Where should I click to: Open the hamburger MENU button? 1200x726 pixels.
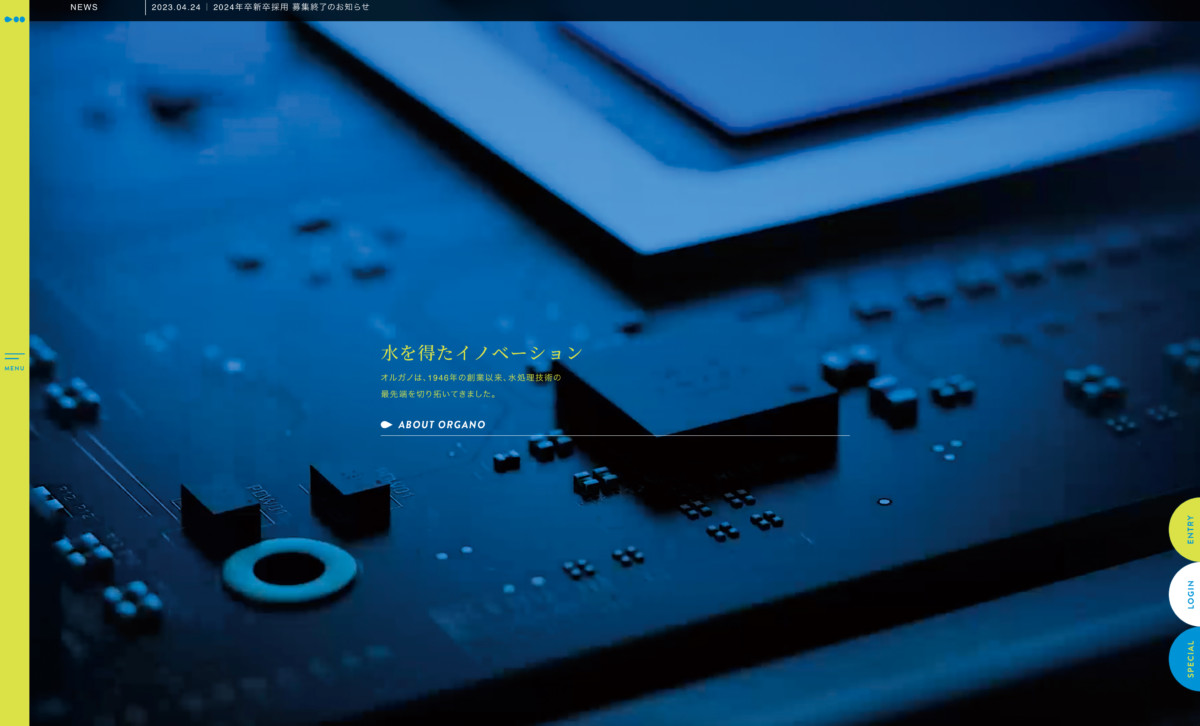(x=14, y=361)
